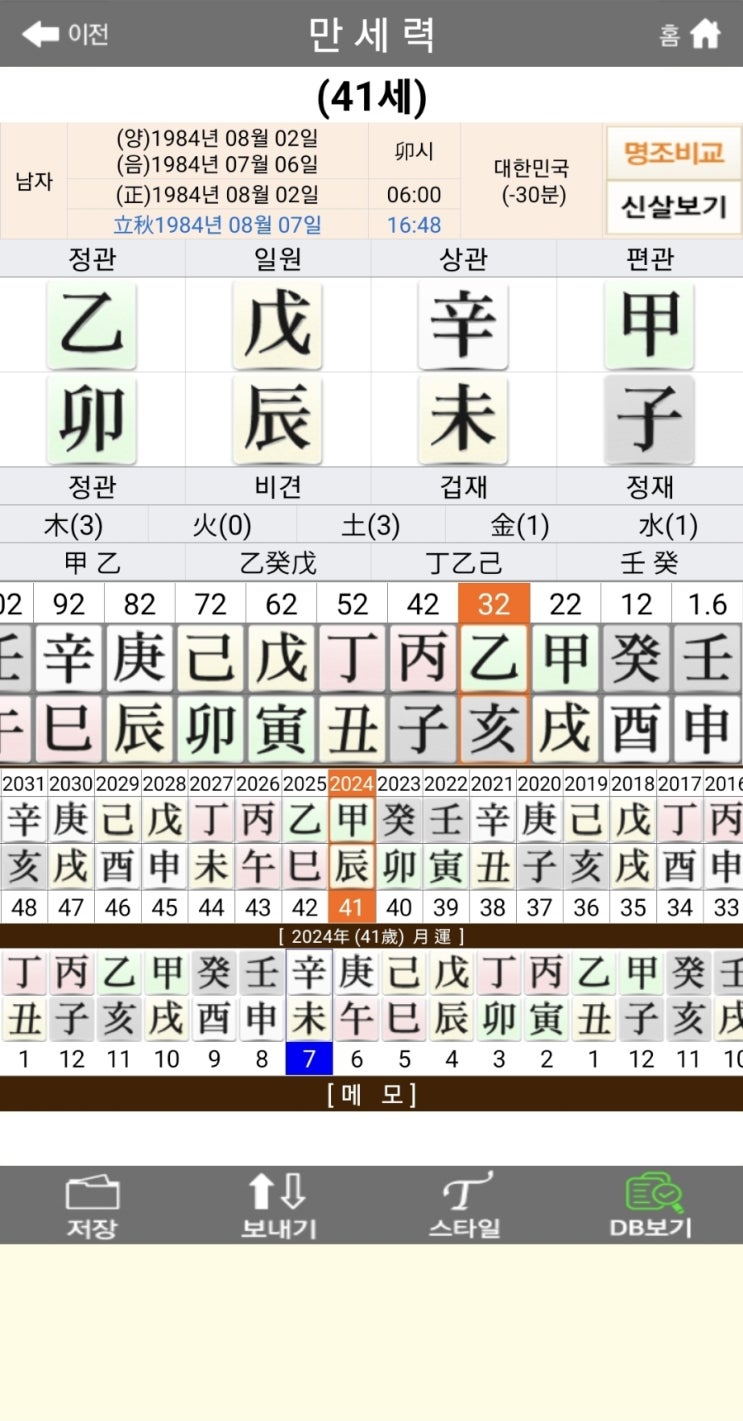Tap the 亥 tile in 32 대운
Viewport: 743px width, 1421px height.
tap(494, 729)
